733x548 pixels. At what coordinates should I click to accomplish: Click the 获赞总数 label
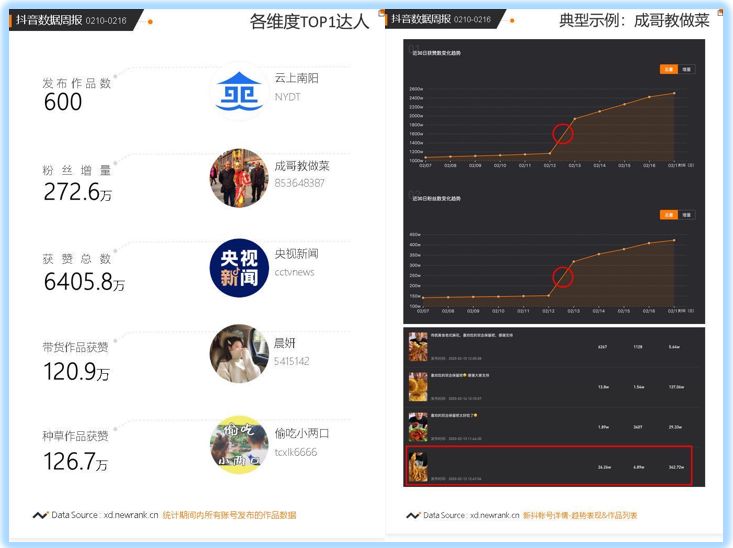(77, 259)
